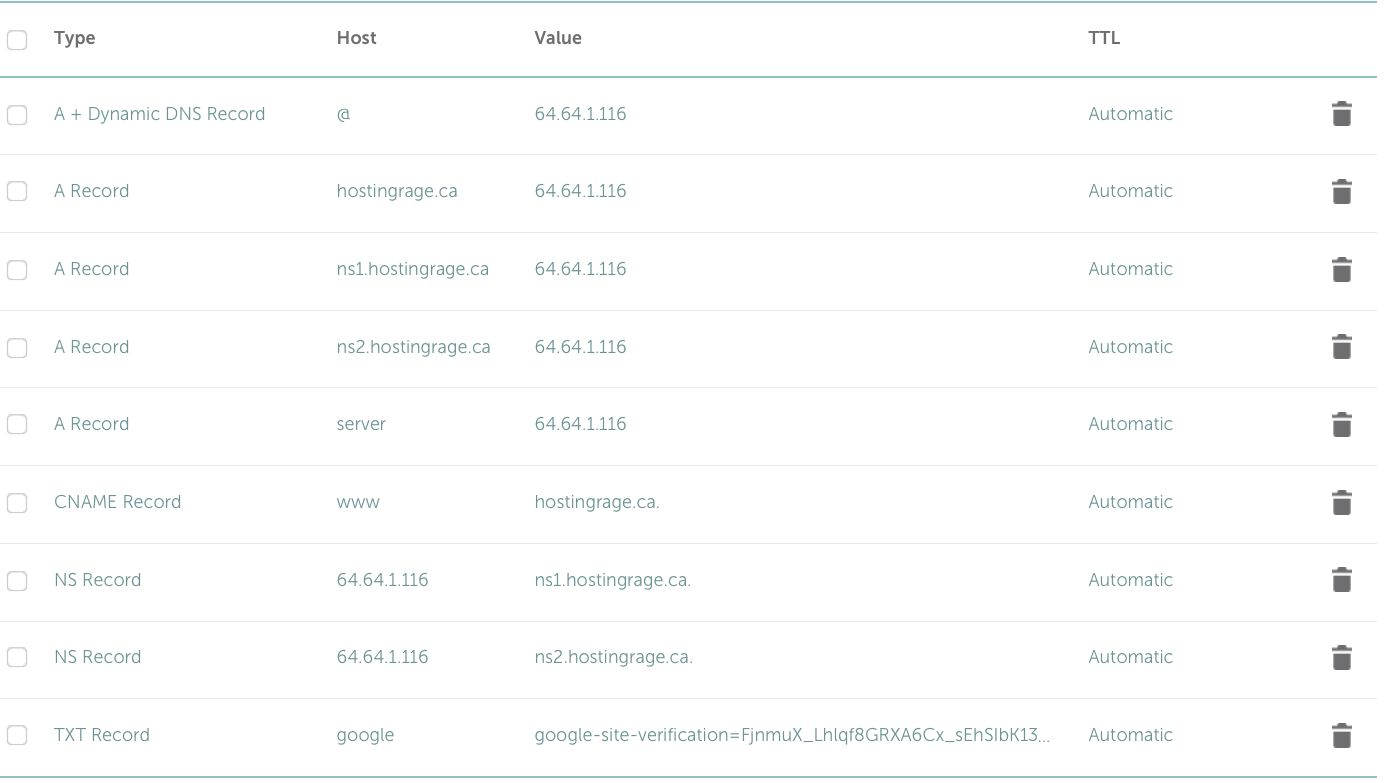Click 64.64.1.116 value in server row
Screen dimensions: 1400x783
[x=581, y=424]
